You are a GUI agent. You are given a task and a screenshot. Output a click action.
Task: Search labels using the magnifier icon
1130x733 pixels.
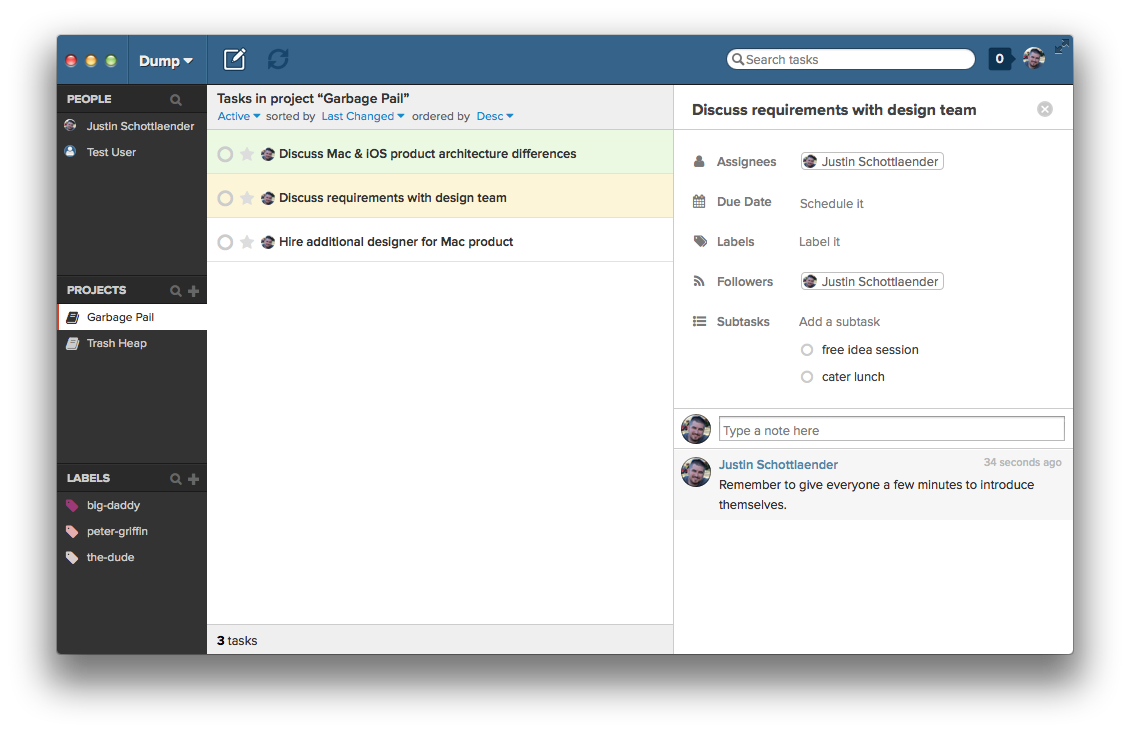click(175, 479)
